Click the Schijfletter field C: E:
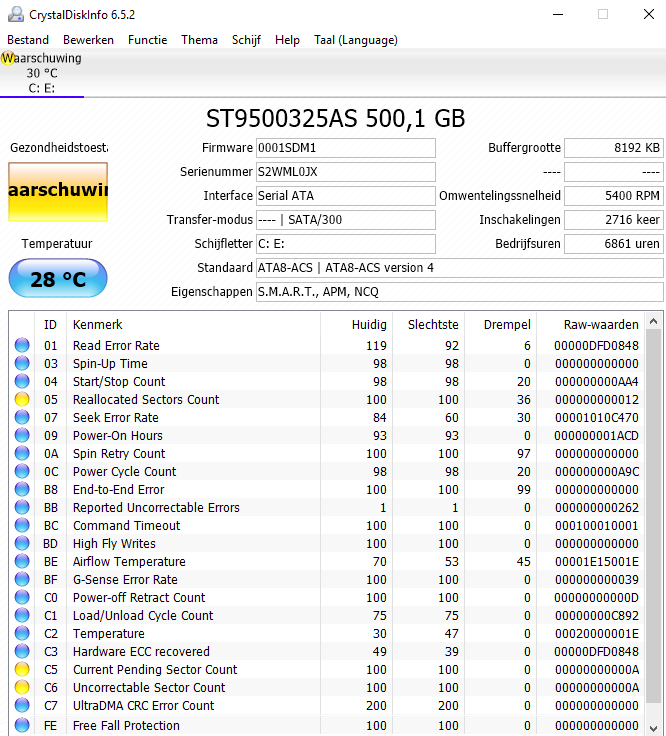Viewport: 666px width, 736px height. point(345,244)
